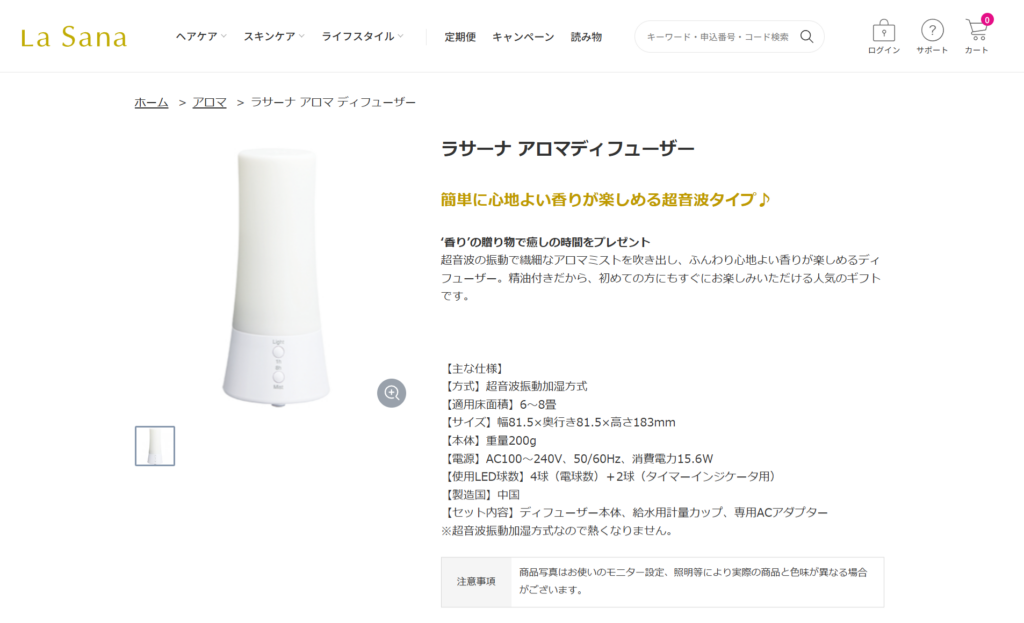The width and height of the screenshot is (1024, 623).
Task: Click the cart item count badge
Action: 987,20
